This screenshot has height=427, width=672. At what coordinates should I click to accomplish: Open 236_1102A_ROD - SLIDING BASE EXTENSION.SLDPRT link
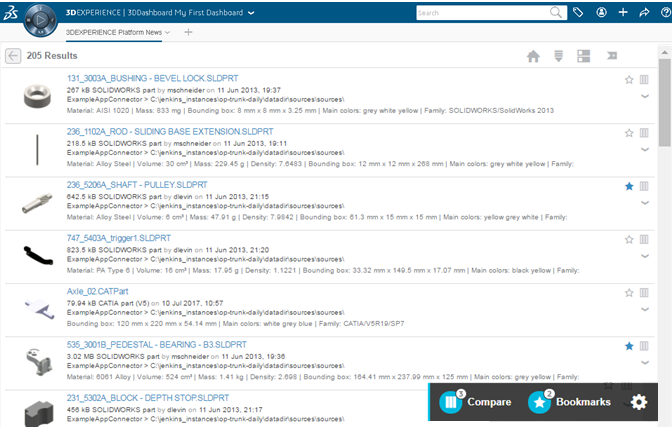point(170,132)
